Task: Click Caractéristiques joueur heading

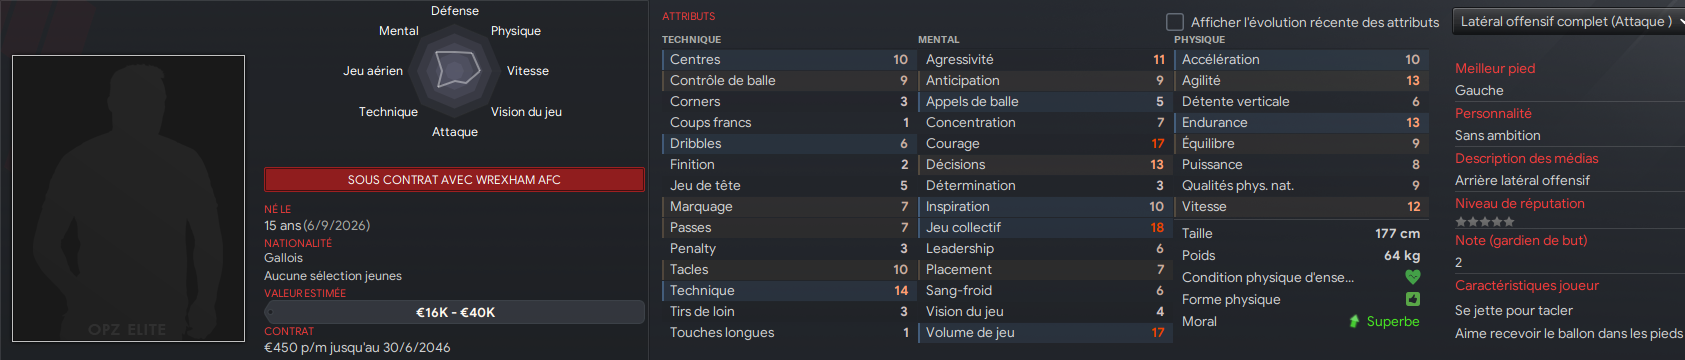Action: [1526, 285]
